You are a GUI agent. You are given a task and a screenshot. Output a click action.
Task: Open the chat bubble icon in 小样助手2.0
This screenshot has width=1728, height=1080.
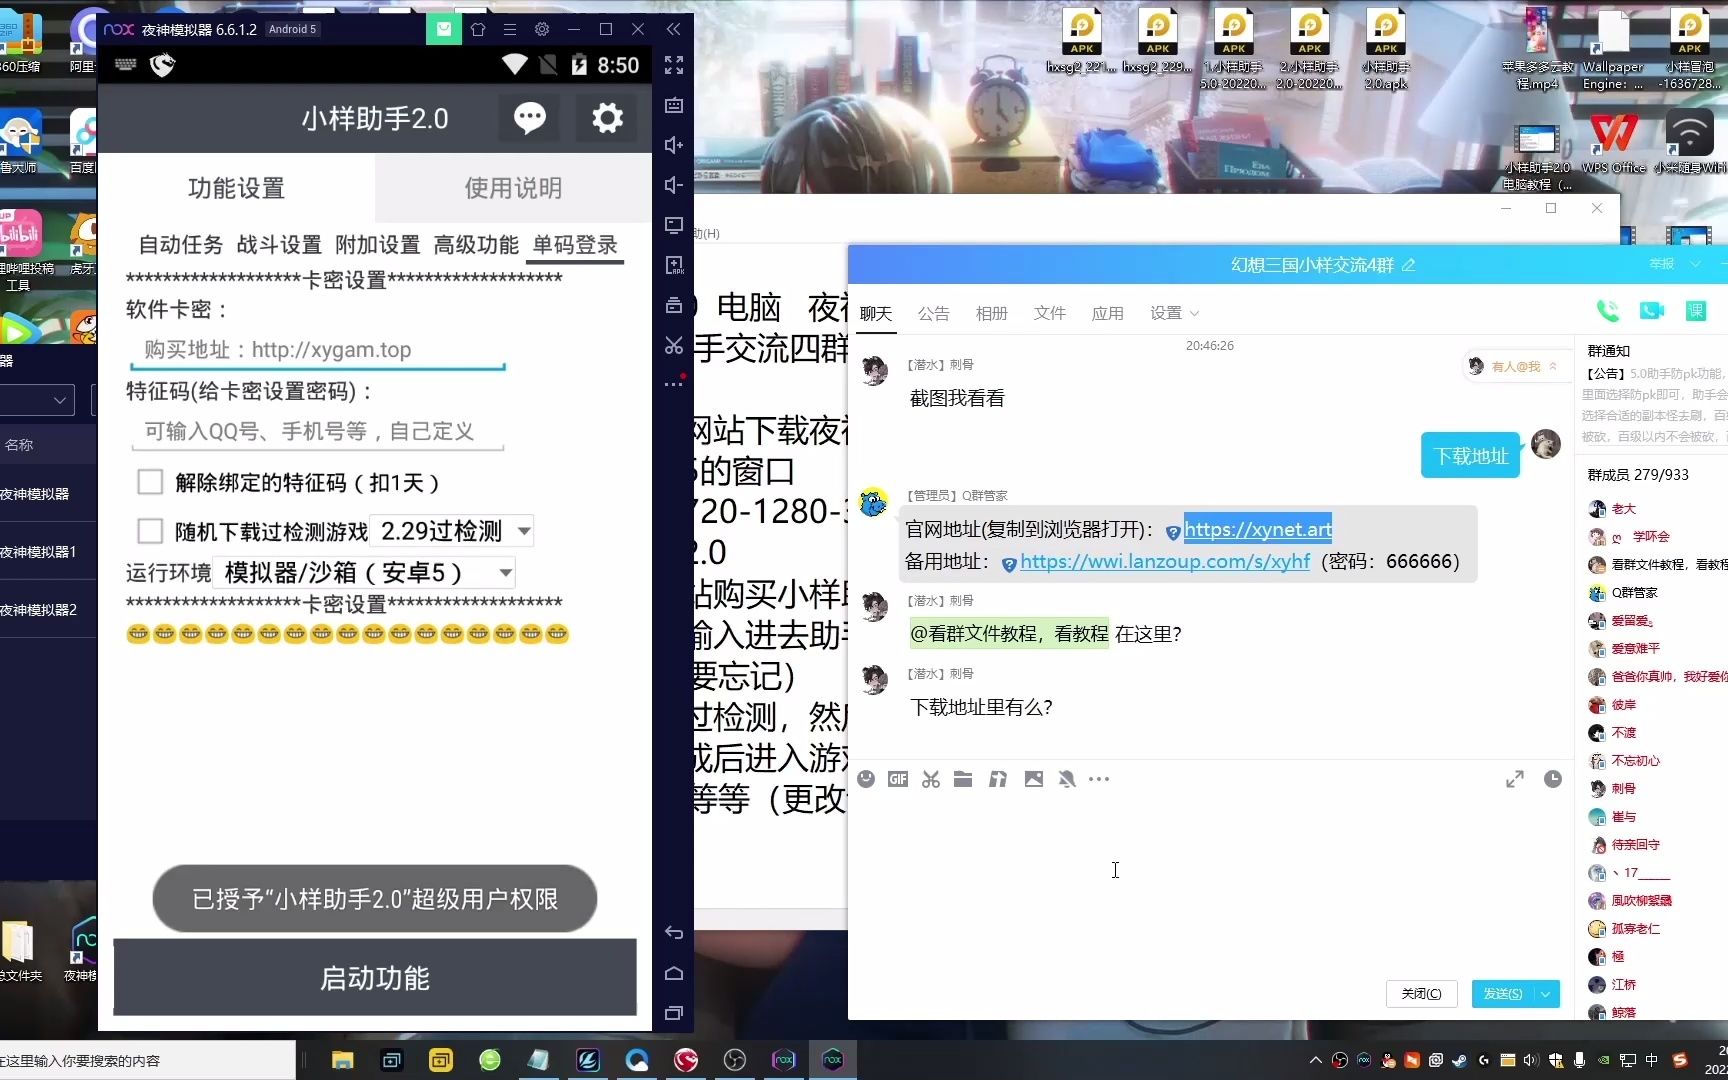[x=529, y=118]
